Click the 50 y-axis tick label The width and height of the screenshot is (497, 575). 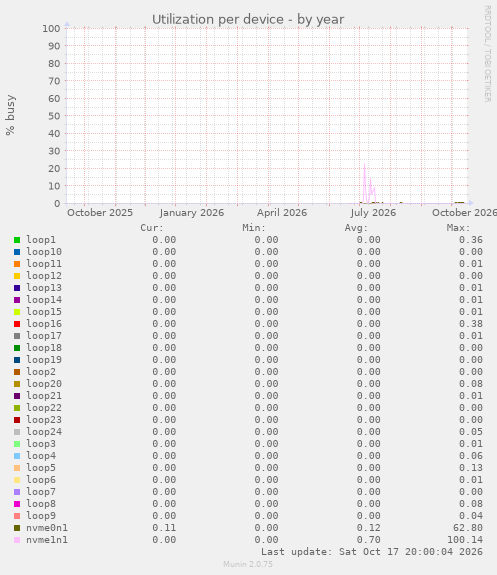[54, 116]
